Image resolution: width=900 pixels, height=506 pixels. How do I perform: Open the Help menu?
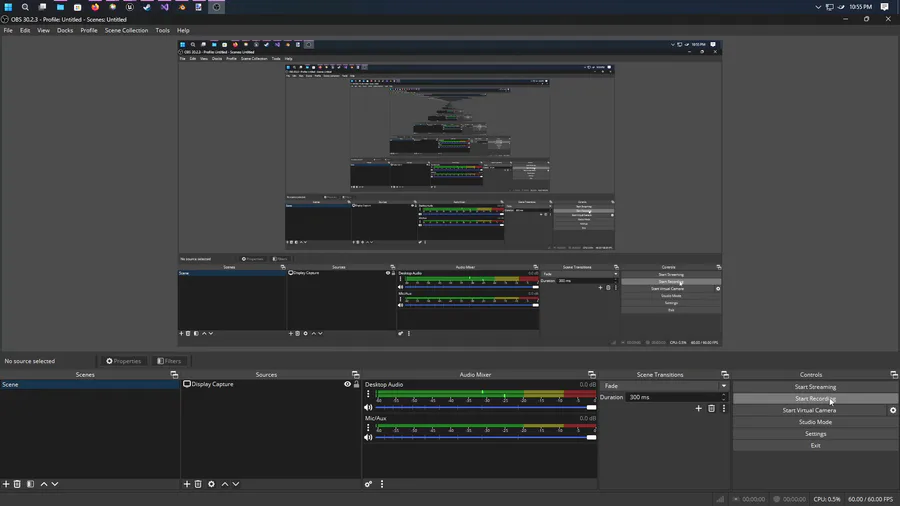click(x=183, y=30)
